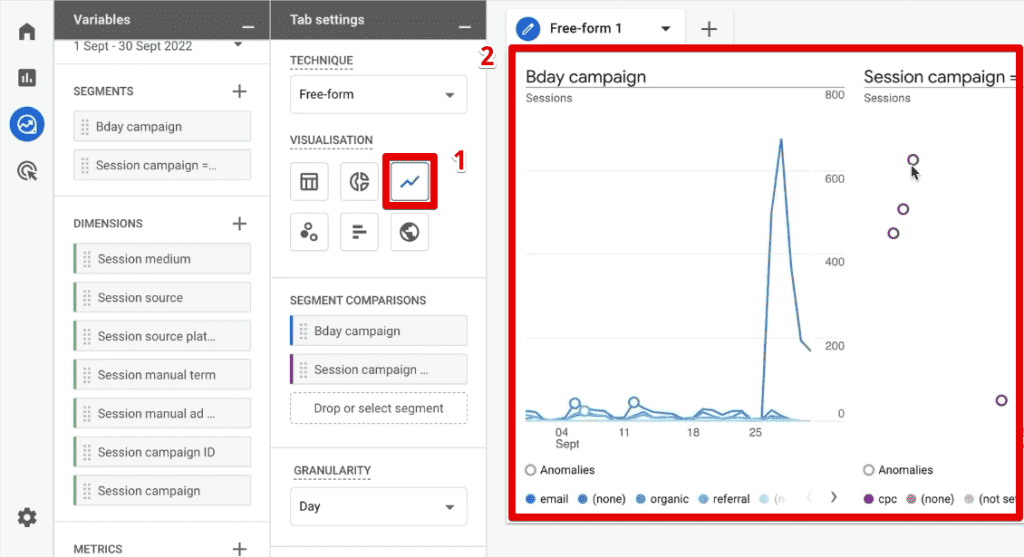Select Session campaign in Segment comparisons
The width and height of the screenshot is (1024, 557).
point(378,370)
